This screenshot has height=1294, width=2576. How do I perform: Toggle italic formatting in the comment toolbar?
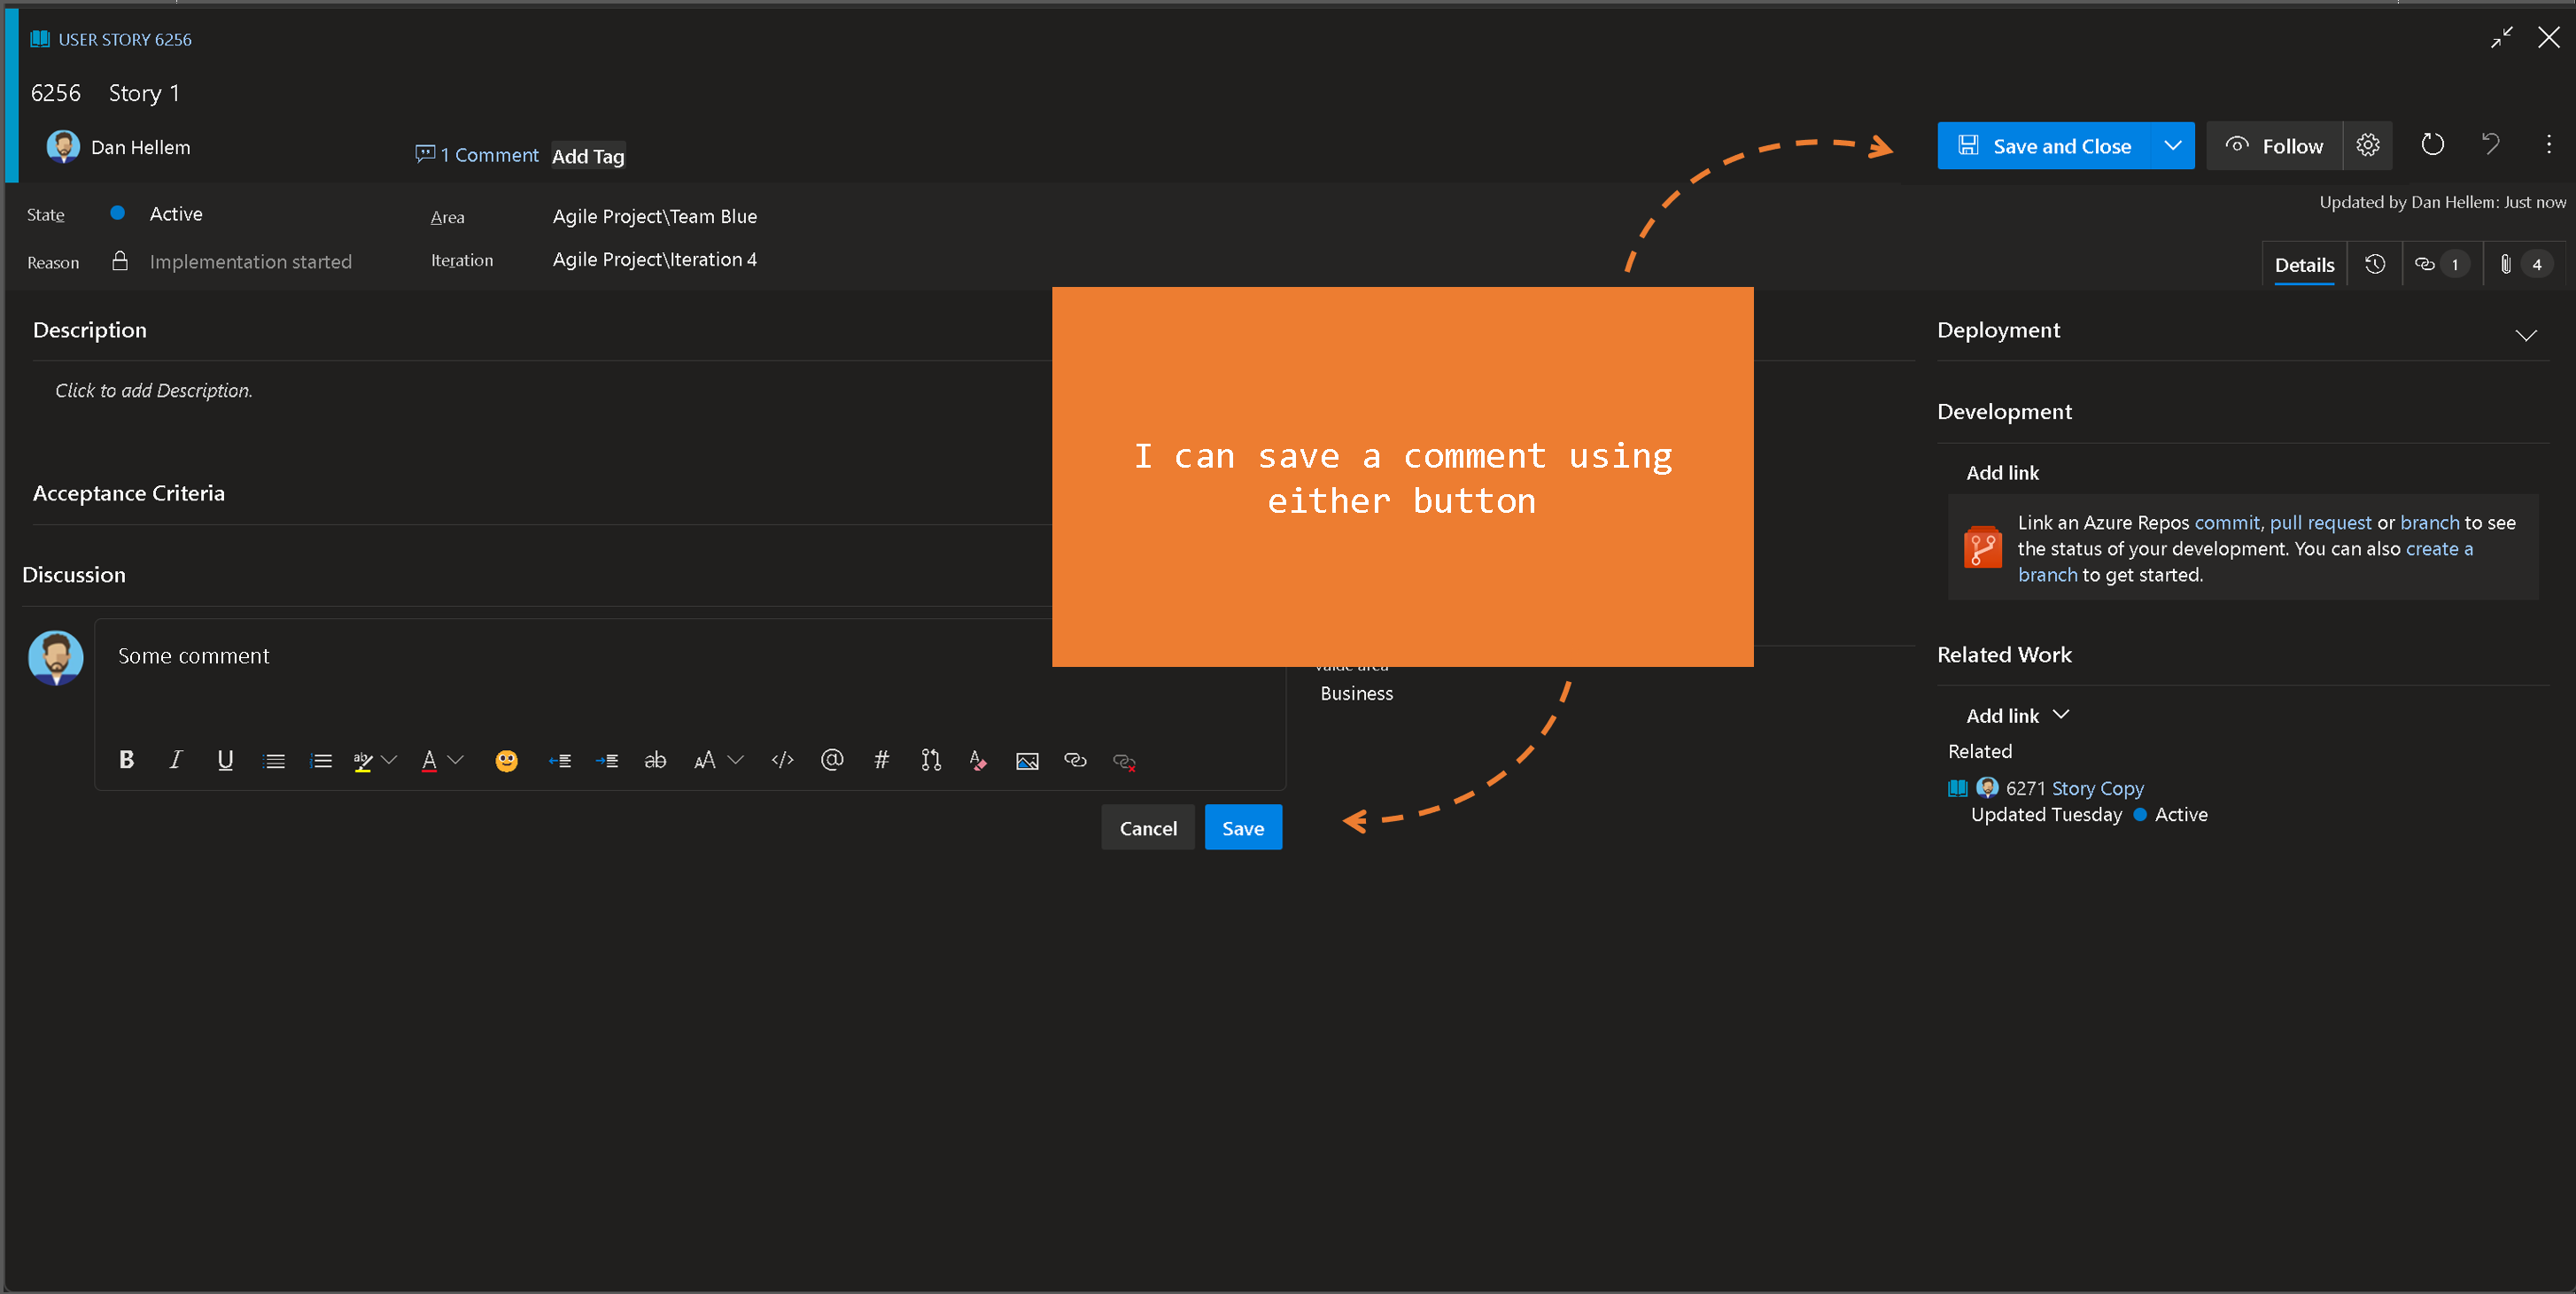coord(176,760)
